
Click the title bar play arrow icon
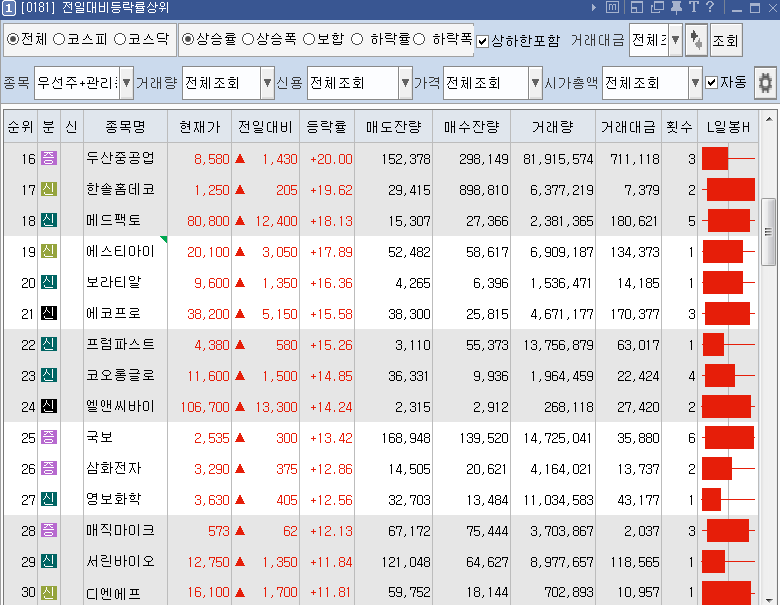coord(593,7)
